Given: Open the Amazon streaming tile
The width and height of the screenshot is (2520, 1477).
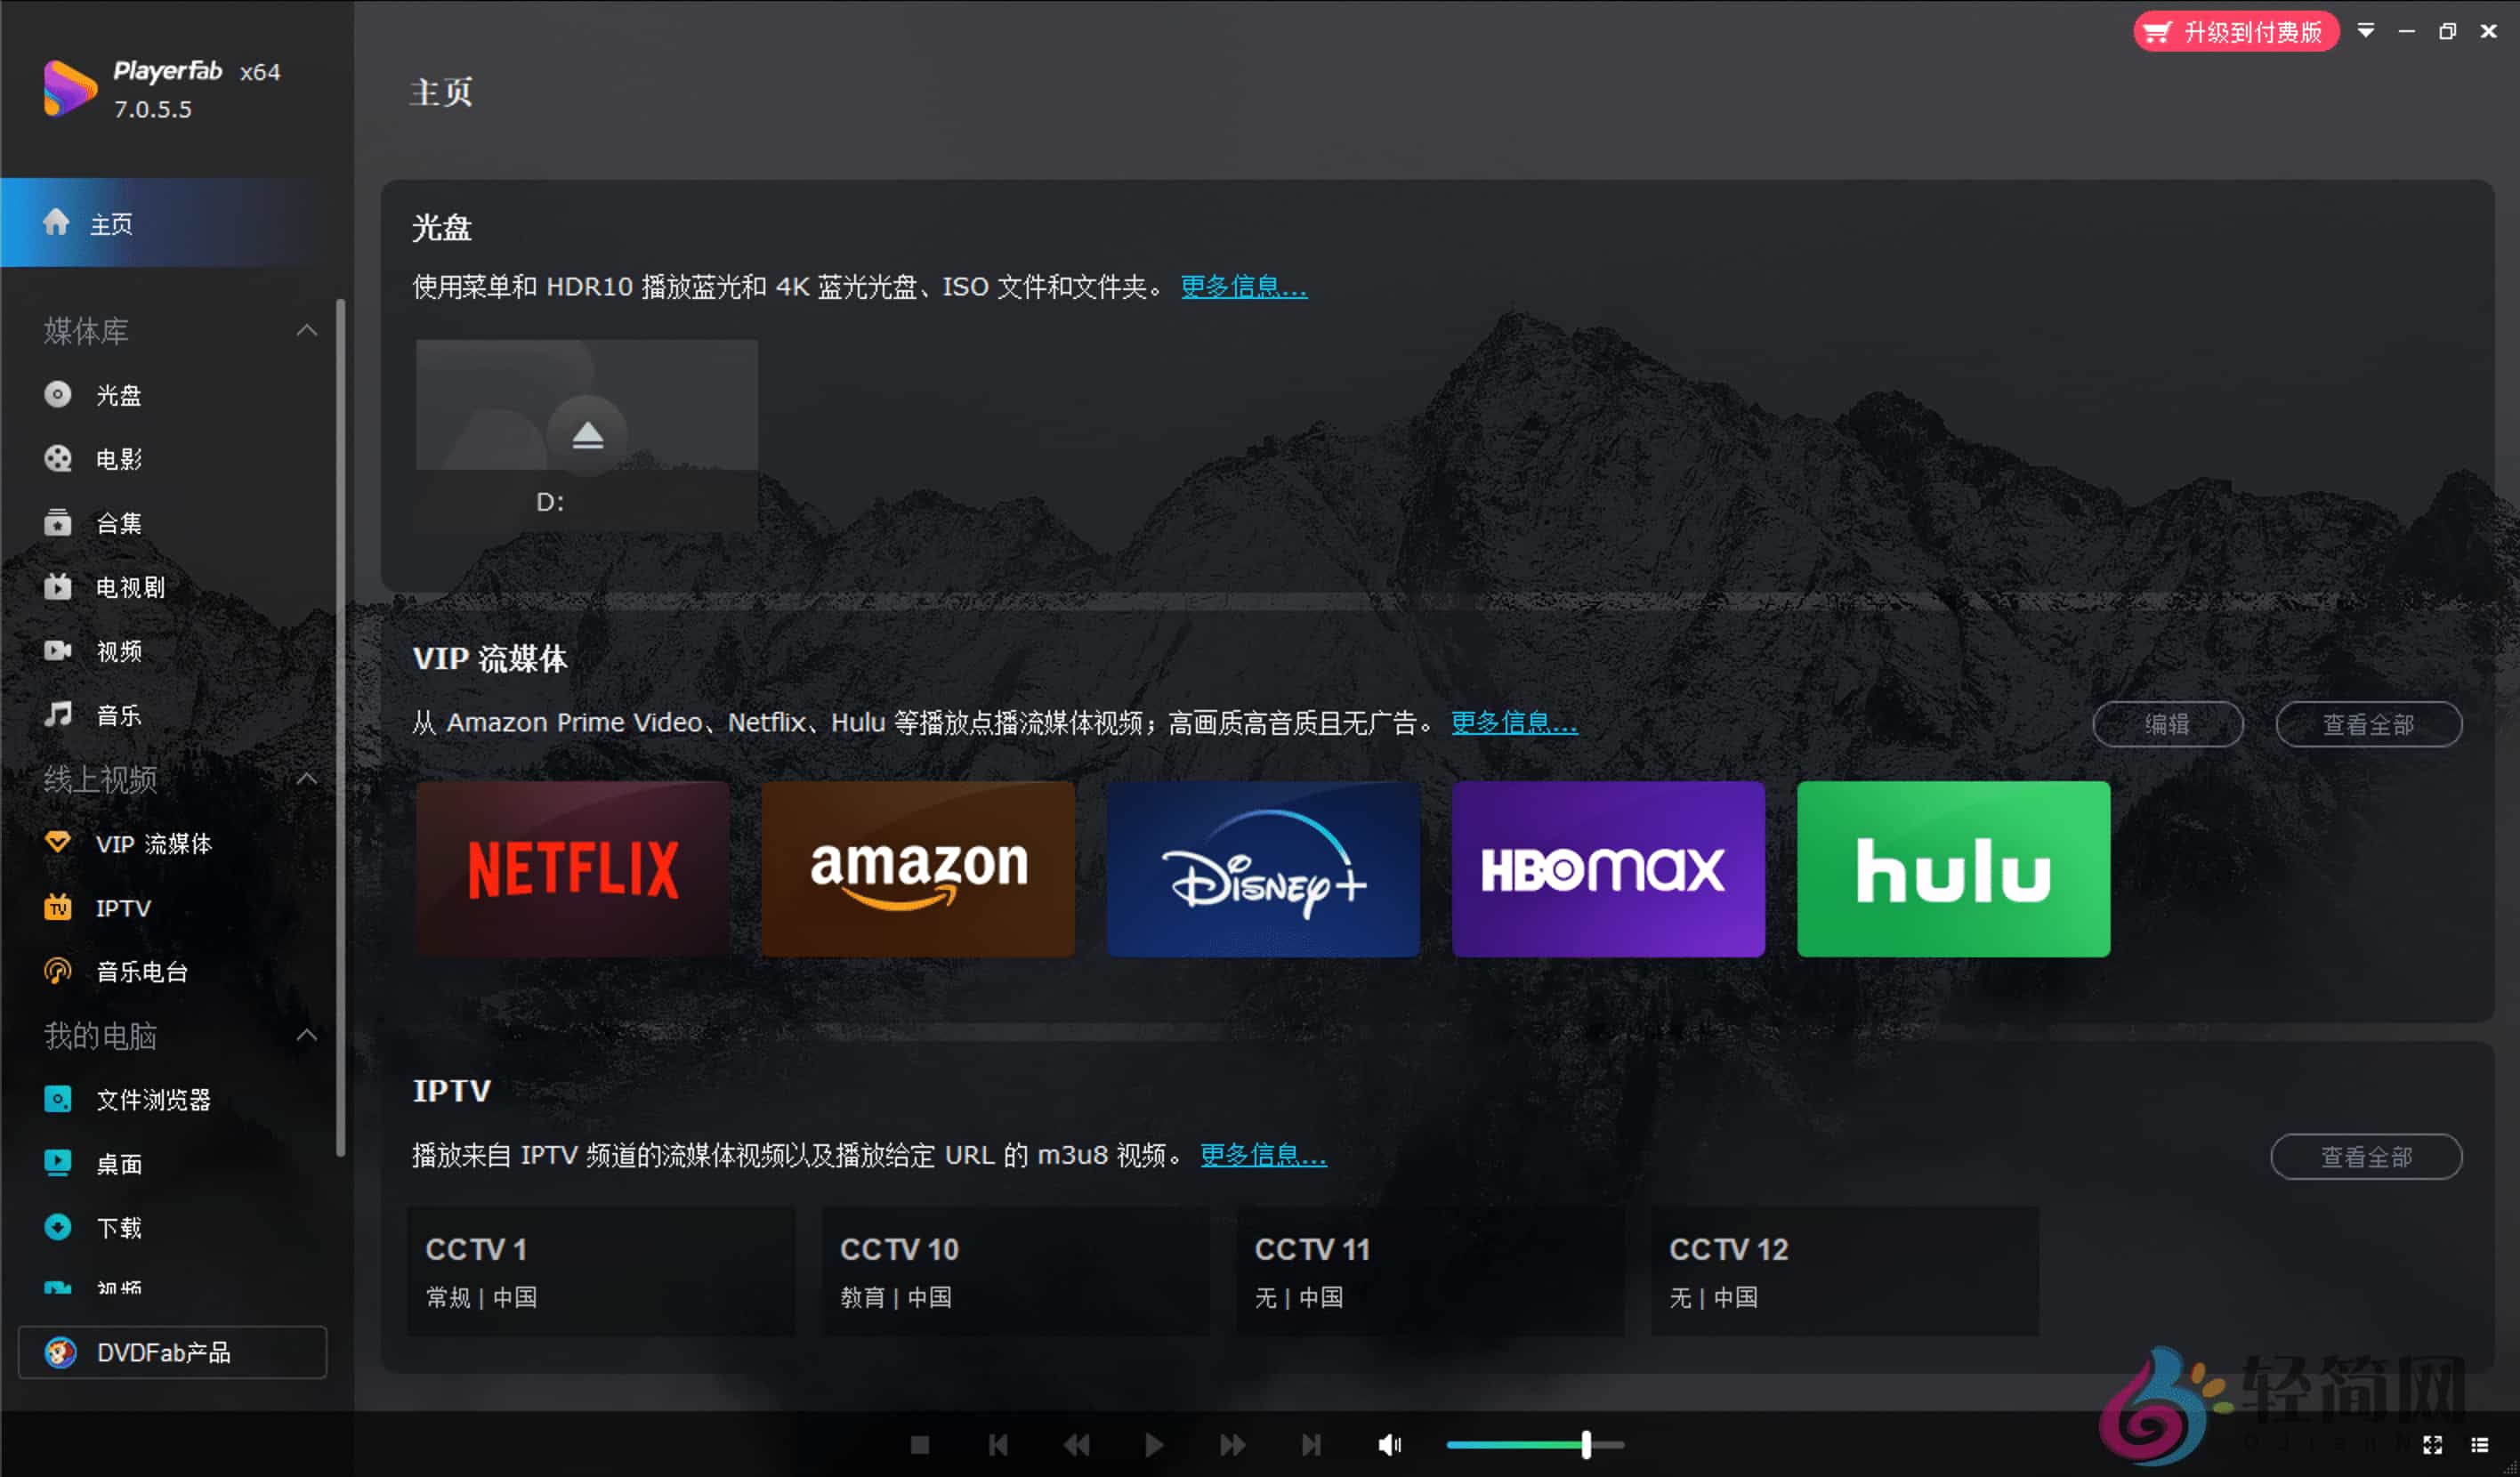Looking at the screenshot, I should (x=918, y=869).
